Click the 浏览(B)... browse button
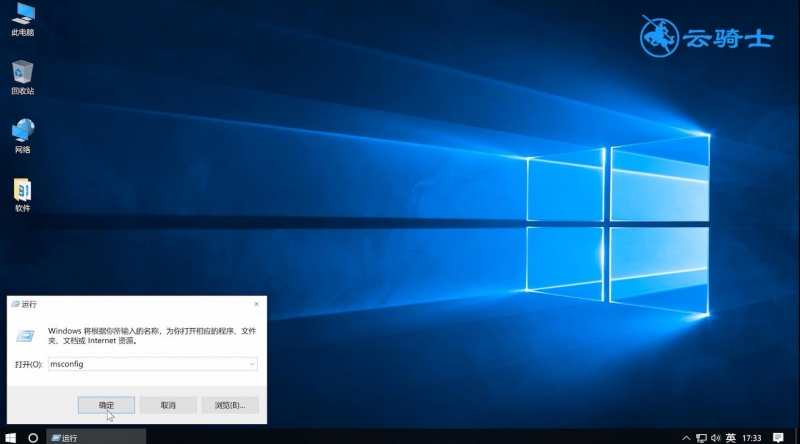Image resolution: width=800 pixels, height=444 pixels. click(x=230, y=405)
